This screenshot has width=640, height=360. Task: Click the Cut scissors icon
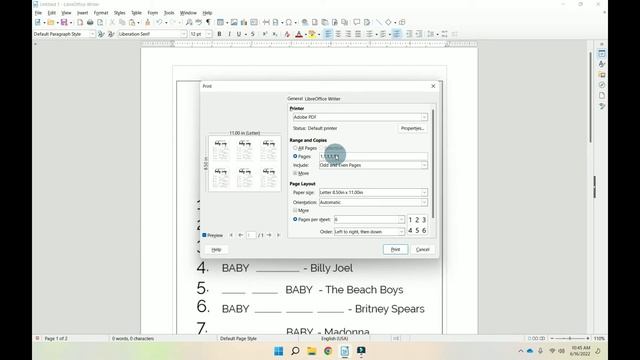pyautogui.click(x=112, y=22)
